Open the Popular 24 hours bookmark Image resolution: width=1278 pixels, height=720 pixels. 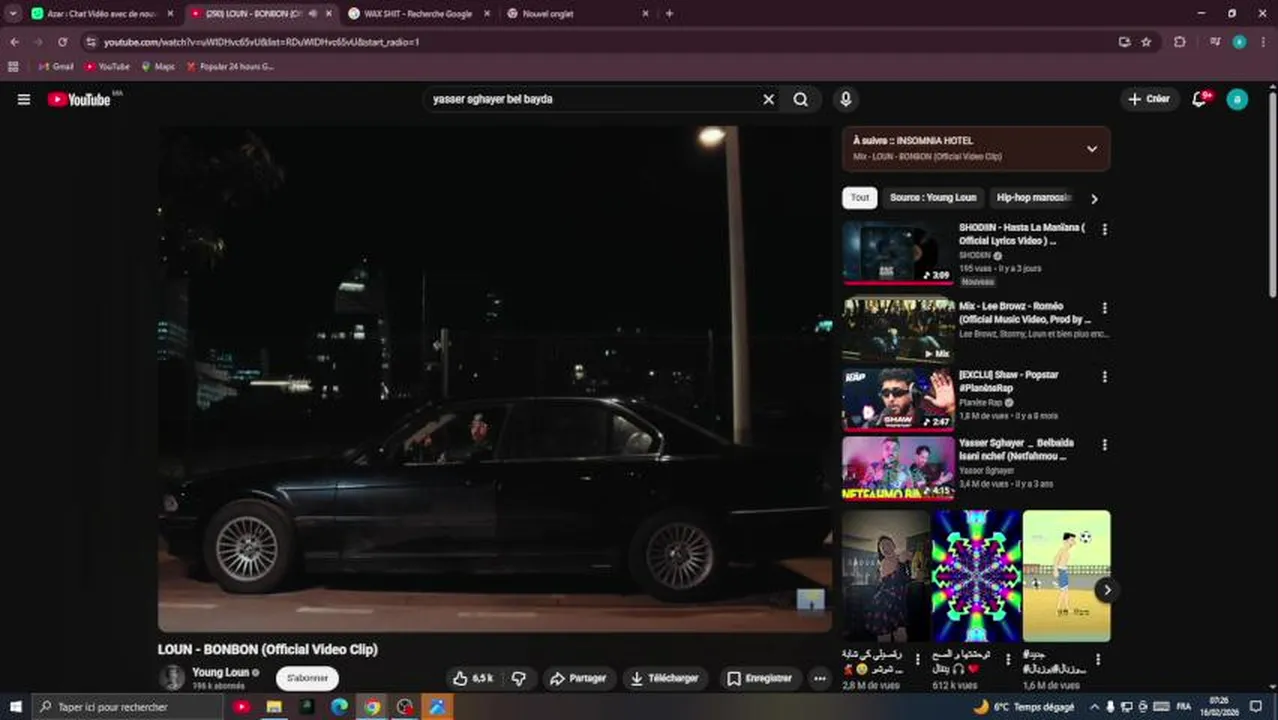(230, 67)
